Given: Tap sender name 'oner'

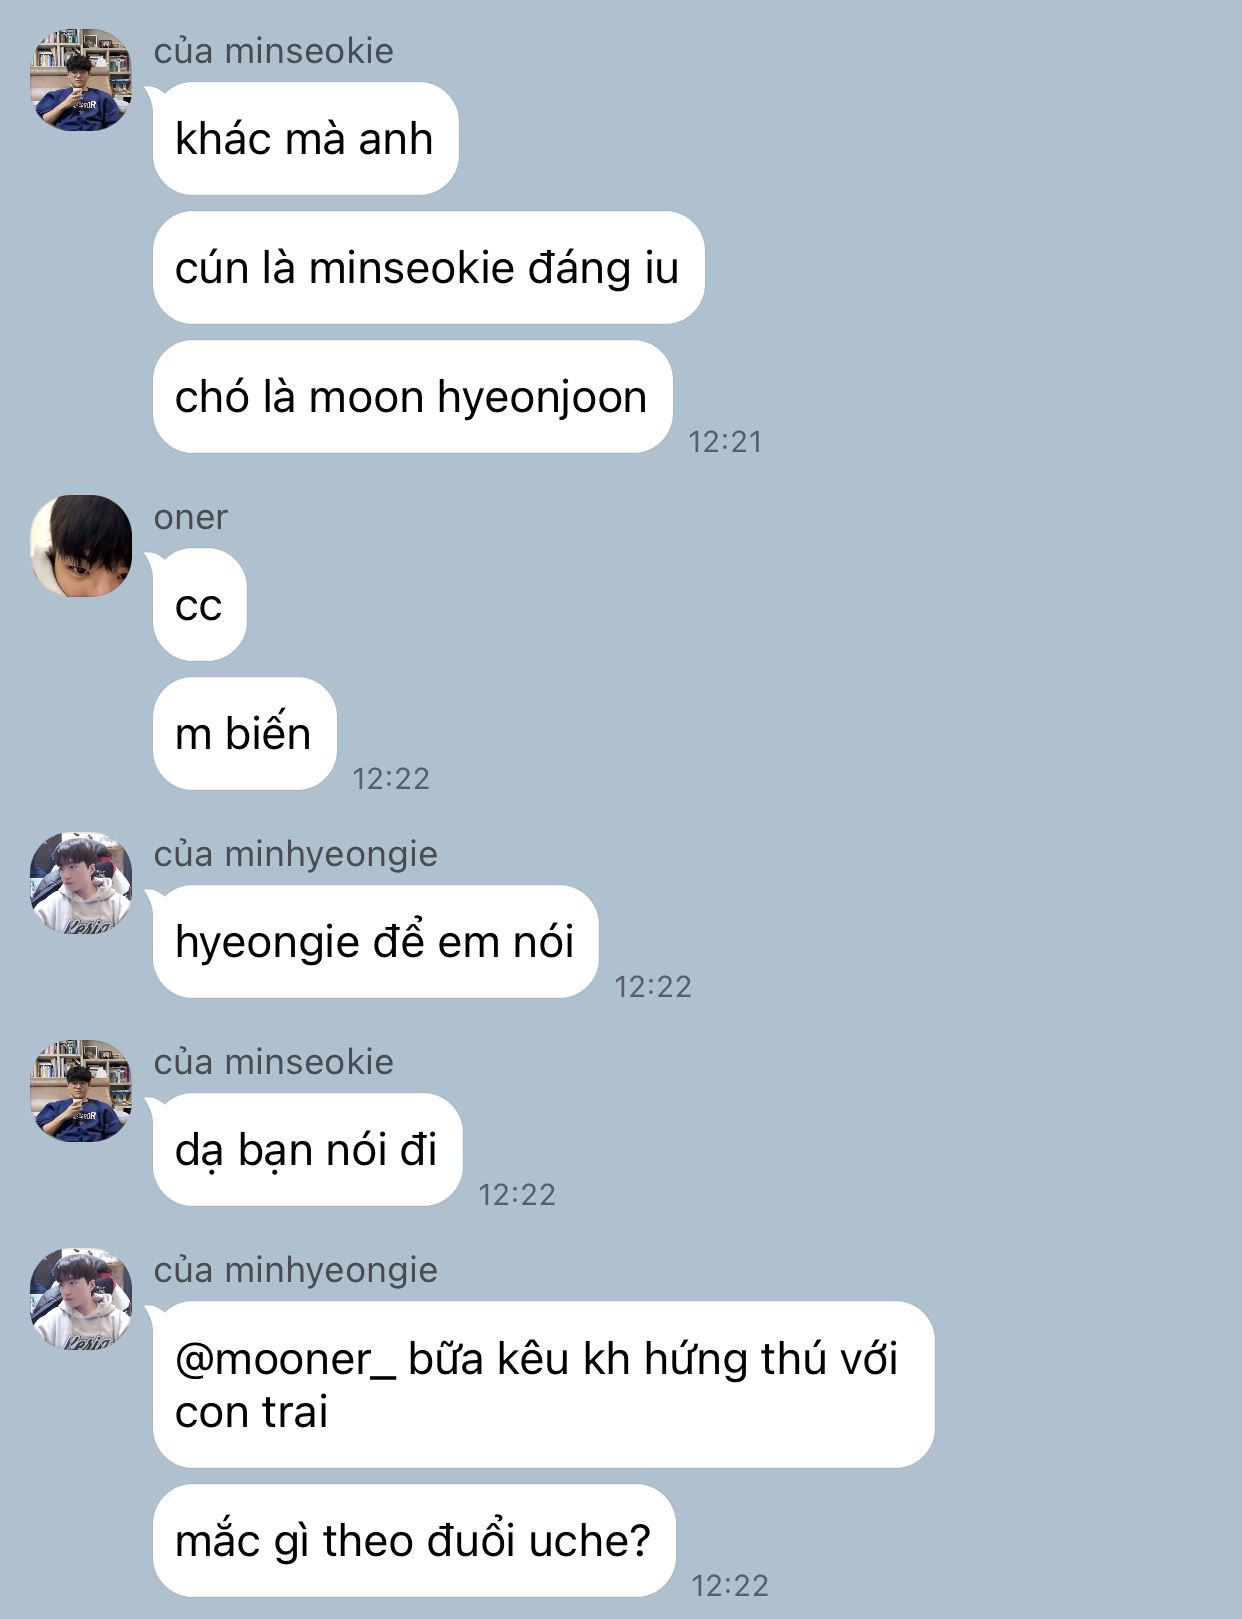Looking at the screenshot, I should coord(191,517).
